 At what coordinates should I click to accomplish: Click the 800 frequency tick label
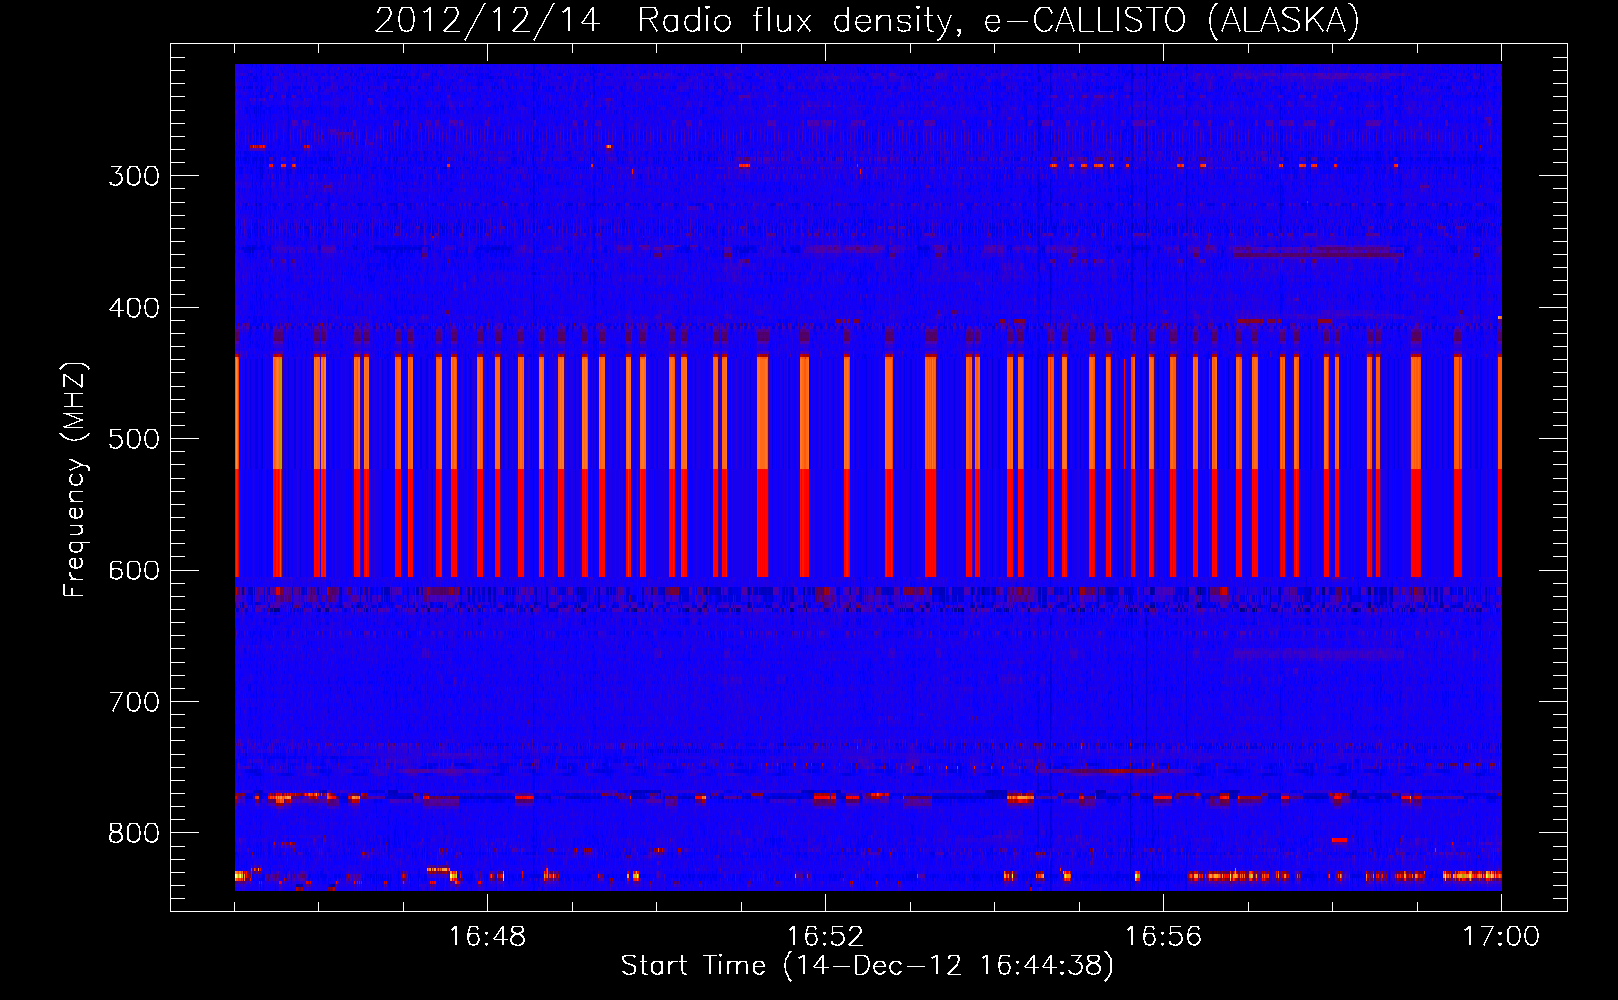coord(134,834)
